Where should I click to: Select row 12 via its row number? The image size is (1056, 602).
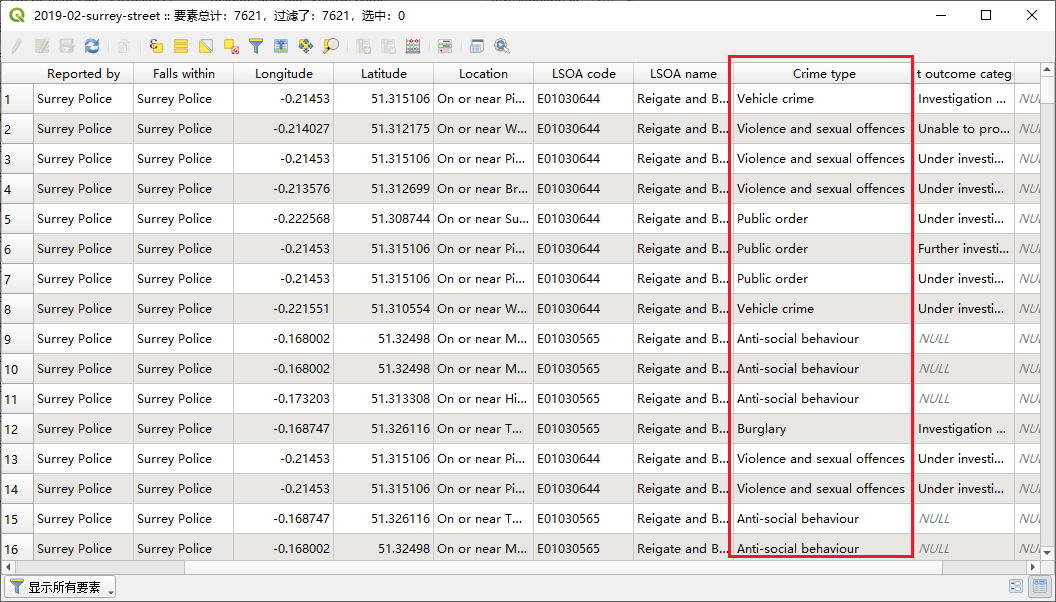[17, 430]
